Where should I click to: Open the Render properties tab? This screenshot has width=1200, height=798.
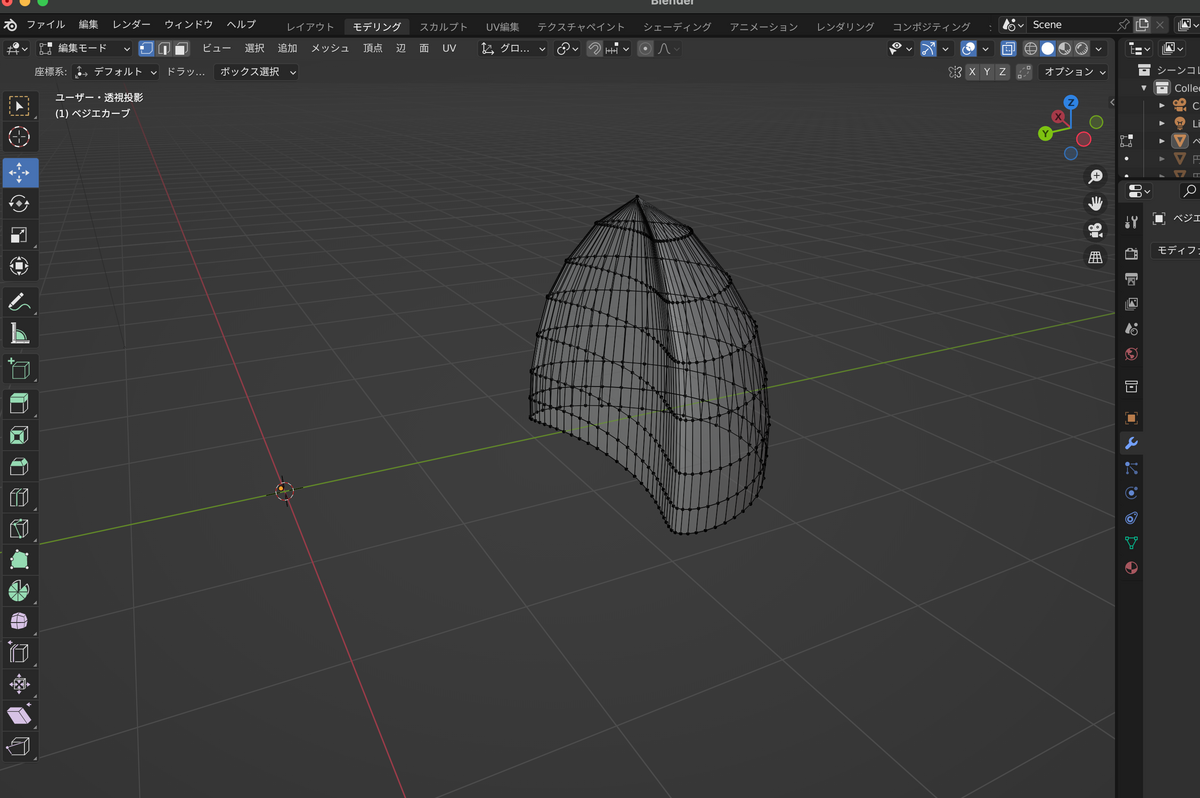pyautogui.click(x=1131, y=254)
